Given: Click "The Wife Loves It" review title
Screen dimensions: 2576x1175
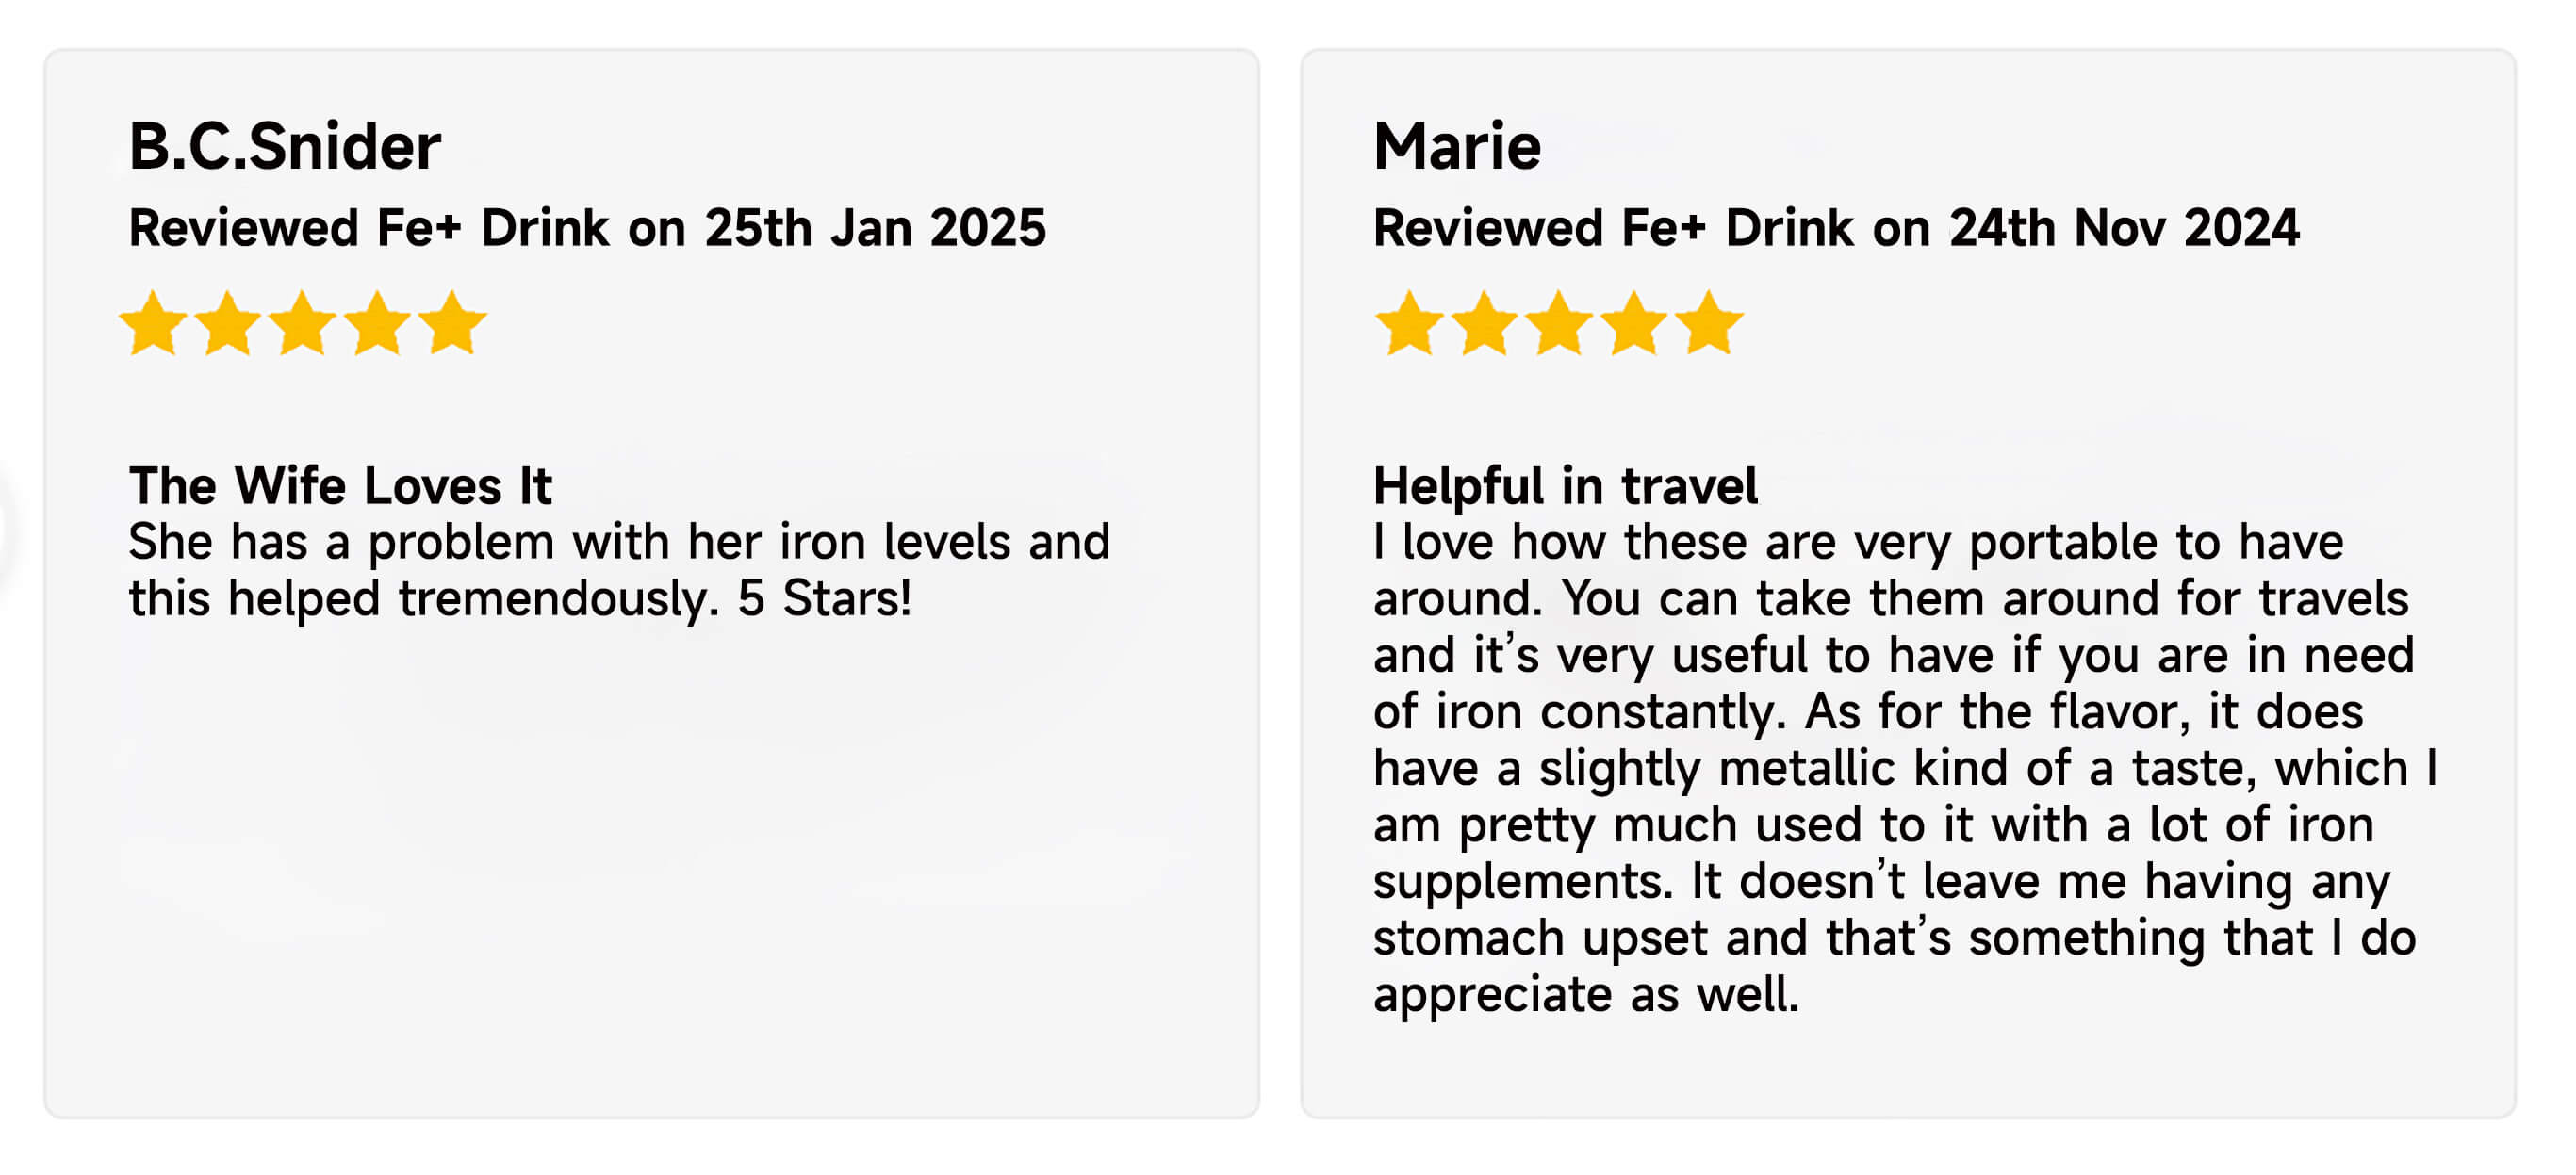Looking at the screenshot, I should (x=340, y=486).
